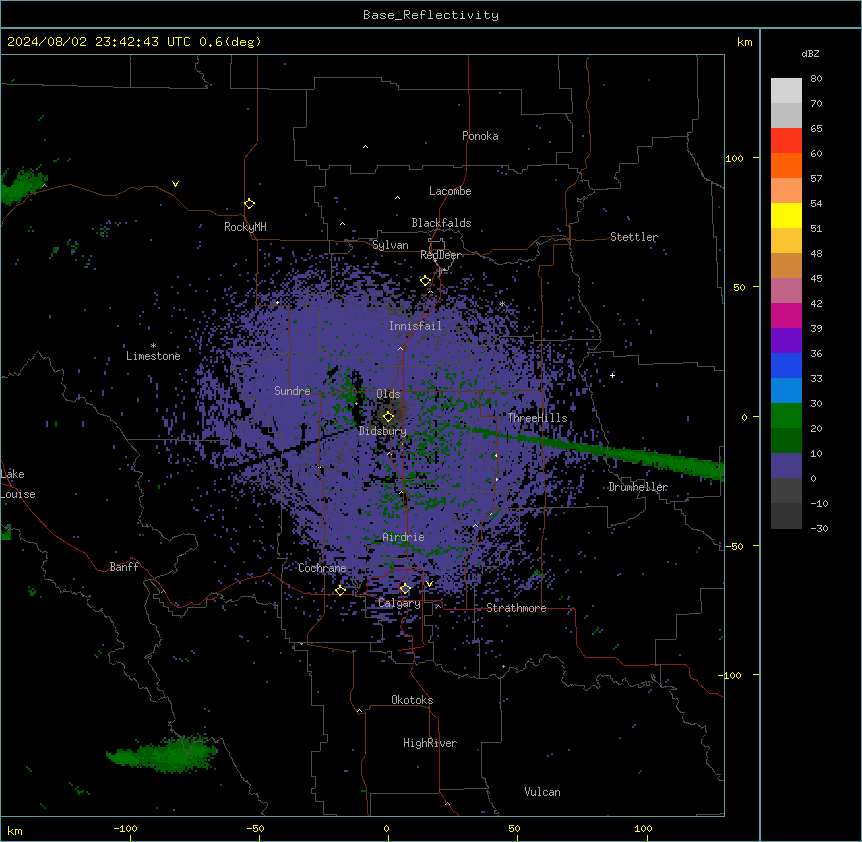Click the Calgary city label

click(x=400, y=603)
